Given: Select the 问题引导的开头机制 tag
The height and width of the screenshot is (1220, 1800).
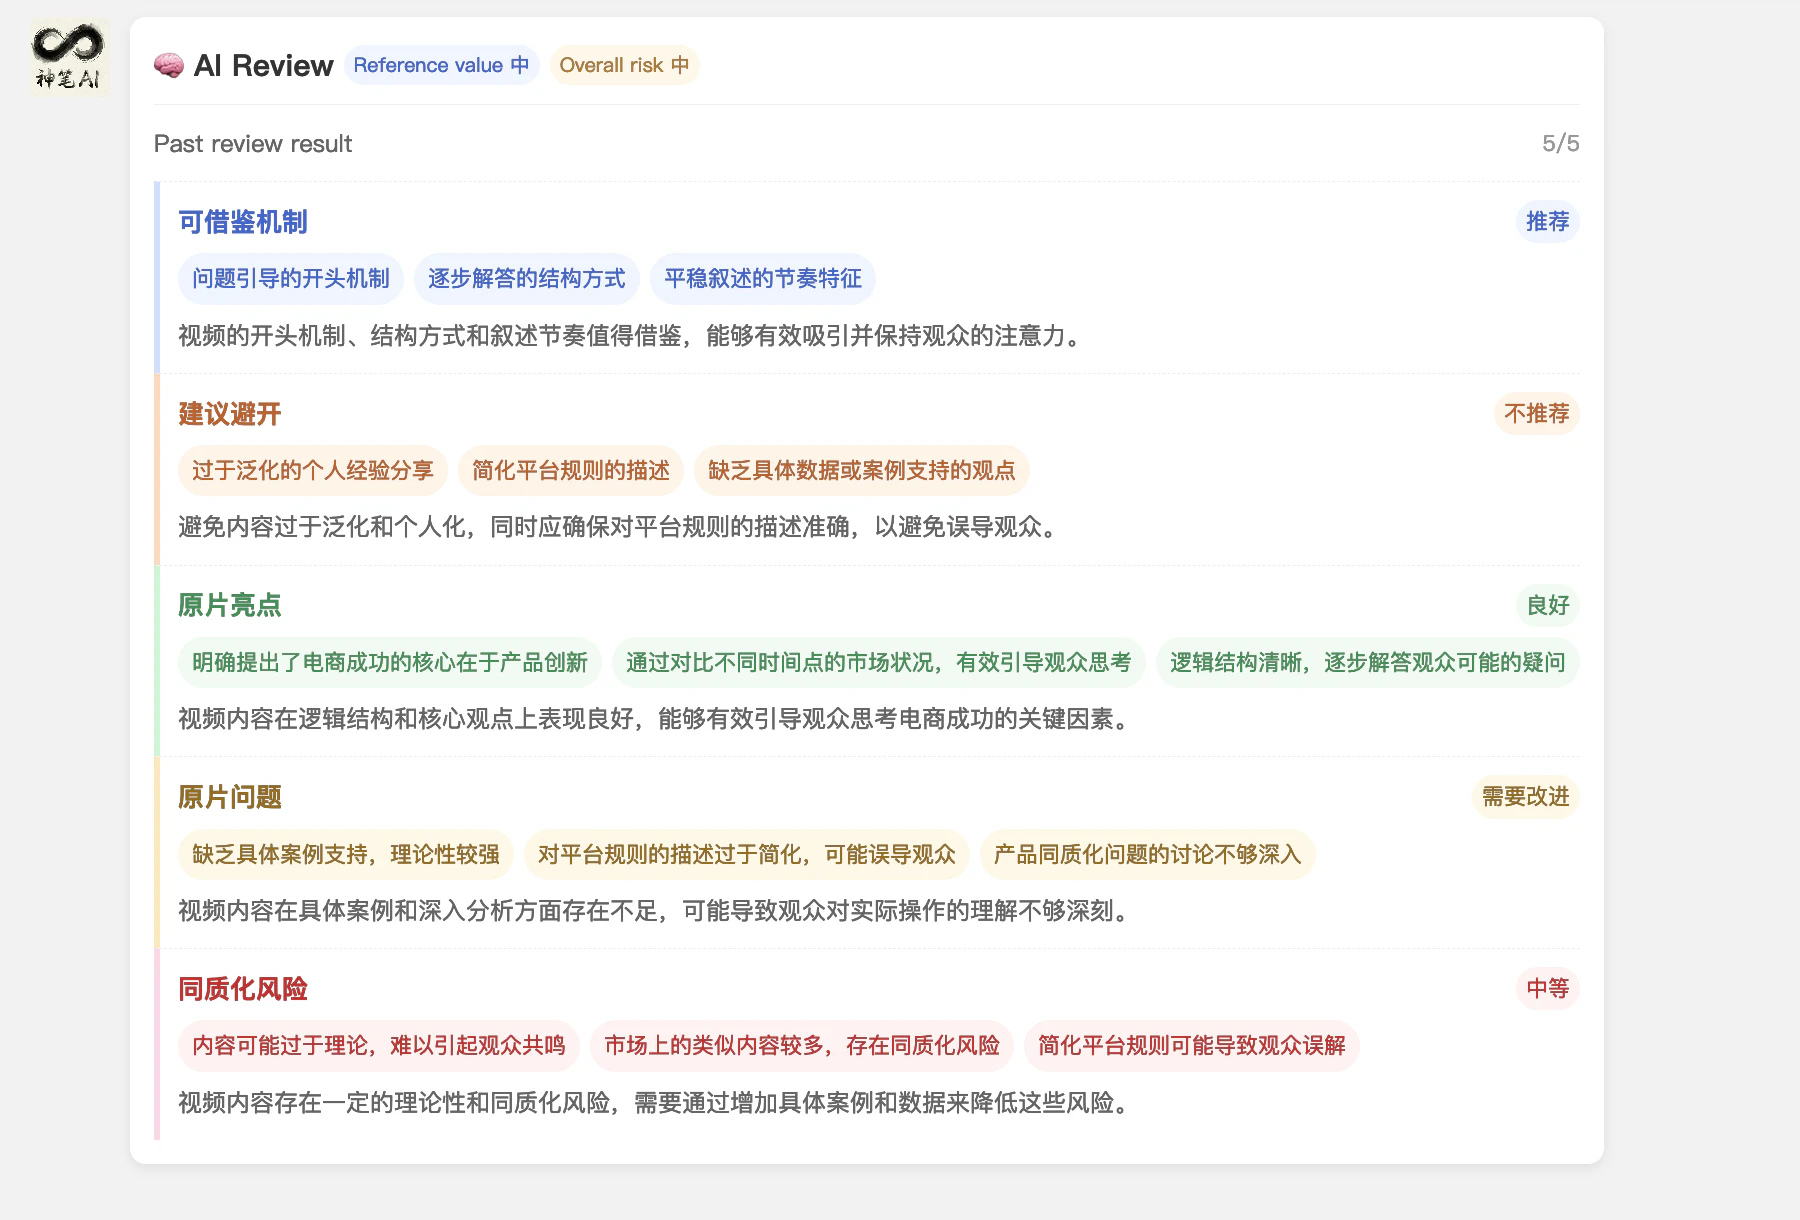Looking at the screenshot, I should click(291, 278).
